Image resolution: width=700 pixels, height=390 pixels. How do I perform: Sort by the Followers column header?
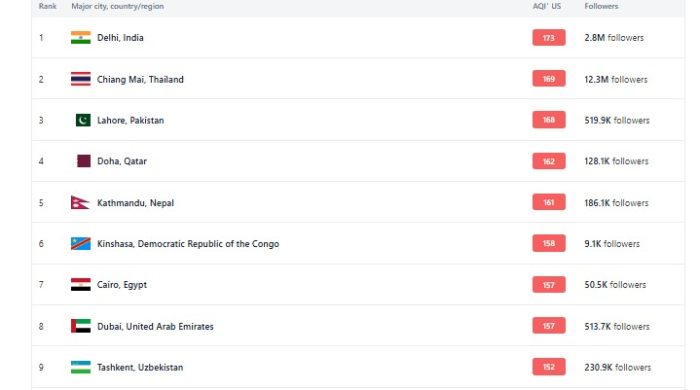pyautogui.click(x=601, y=6)
